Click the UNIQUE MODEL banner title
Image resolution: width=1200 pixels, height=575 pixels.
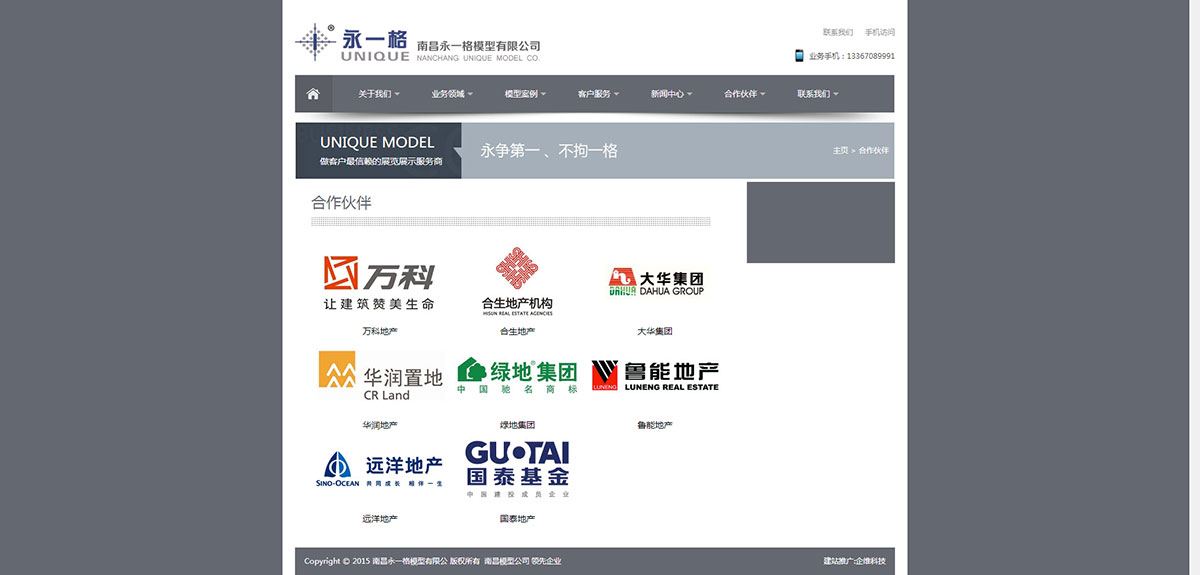click(377, 142)
